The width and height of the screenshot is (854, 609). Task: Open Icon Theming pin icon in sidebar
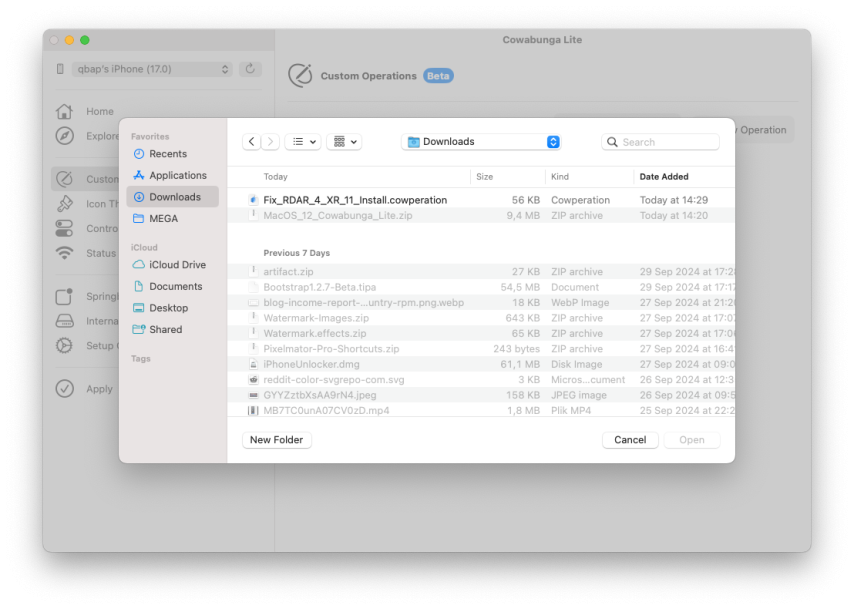click(64, 203)
